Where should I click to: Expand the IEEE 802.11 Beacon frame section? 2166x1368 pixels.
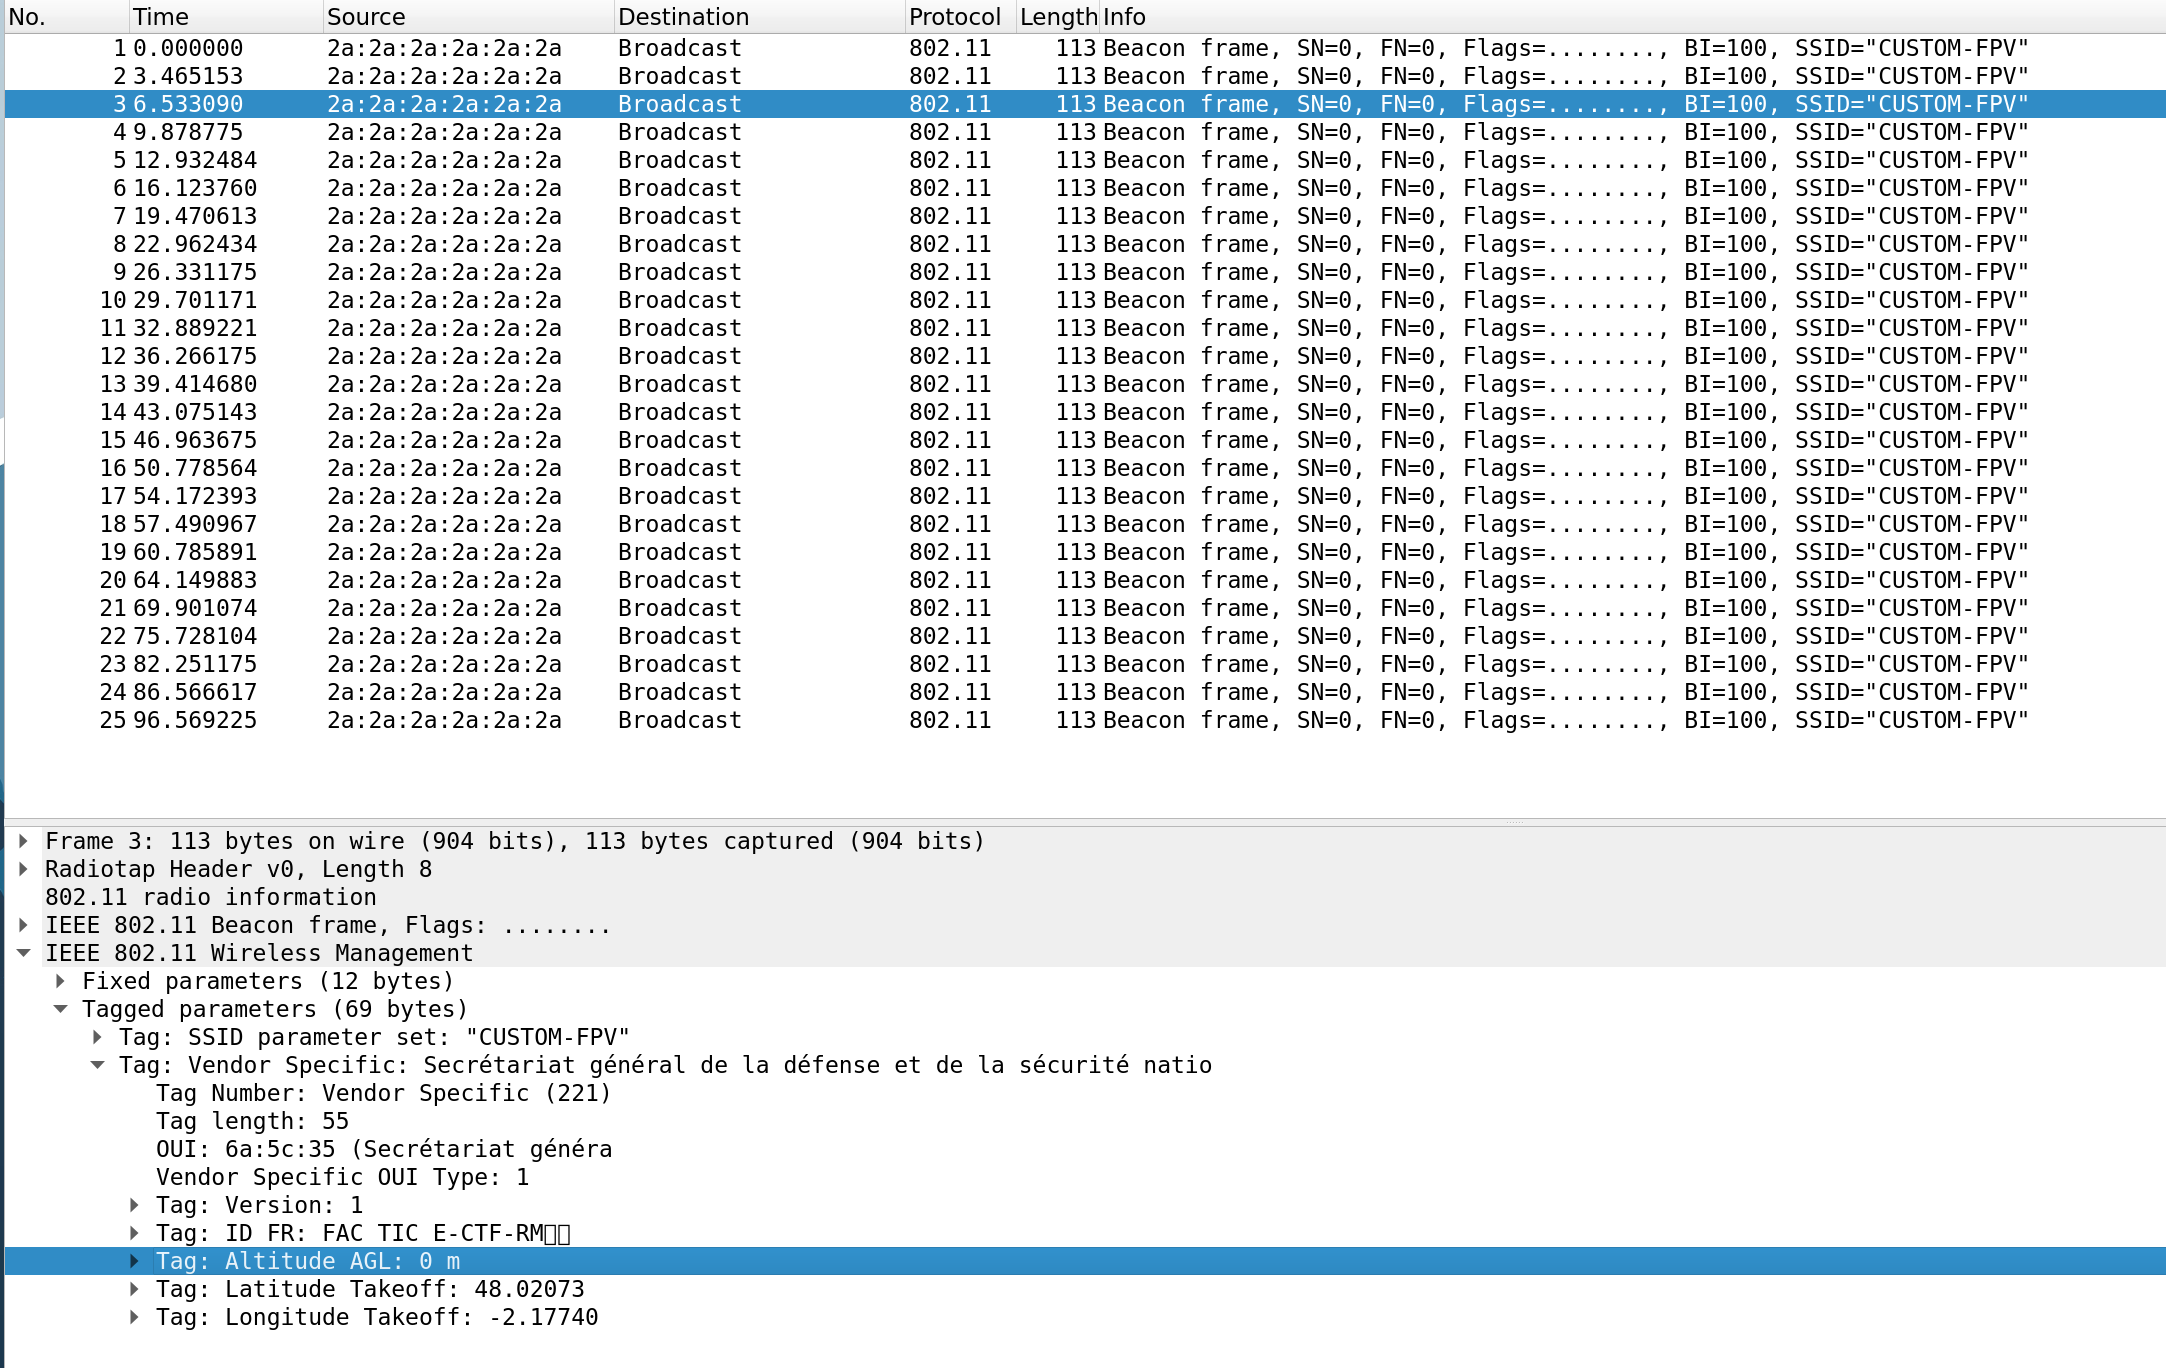pos(23,925)
